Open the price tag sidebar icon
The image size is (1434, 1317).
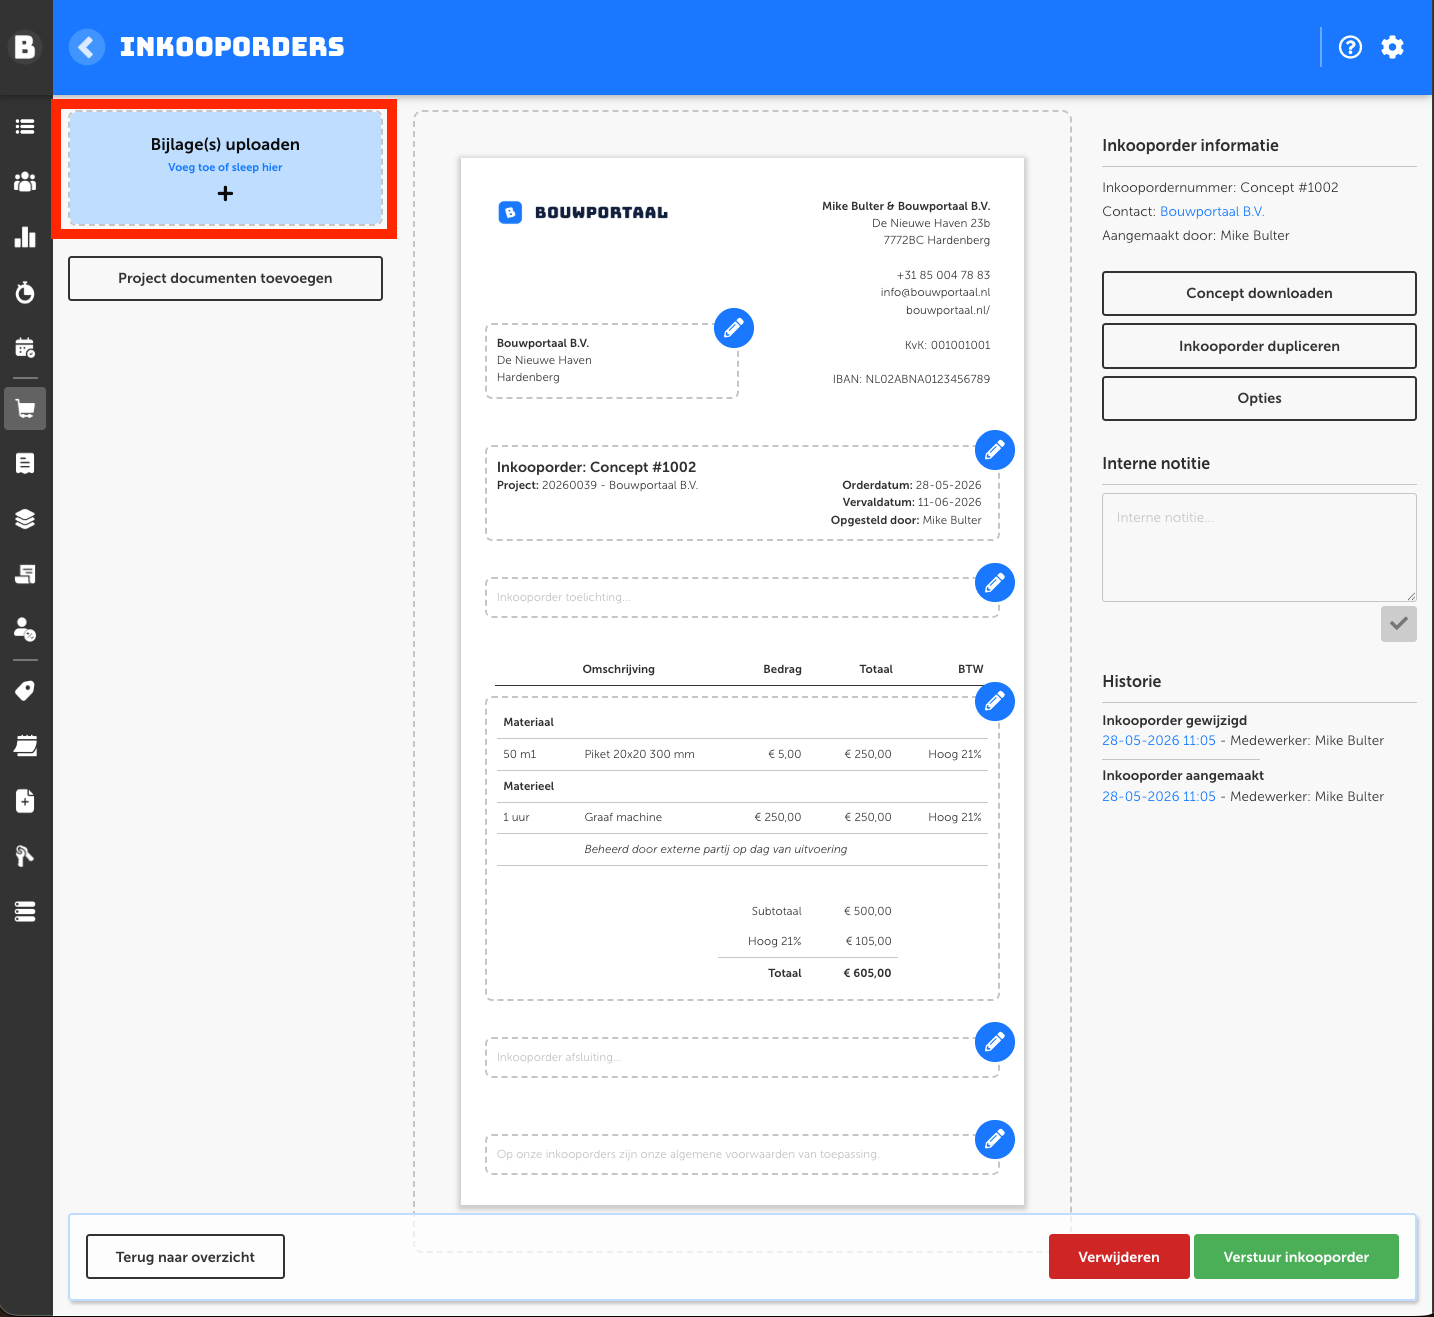(25, 691)
